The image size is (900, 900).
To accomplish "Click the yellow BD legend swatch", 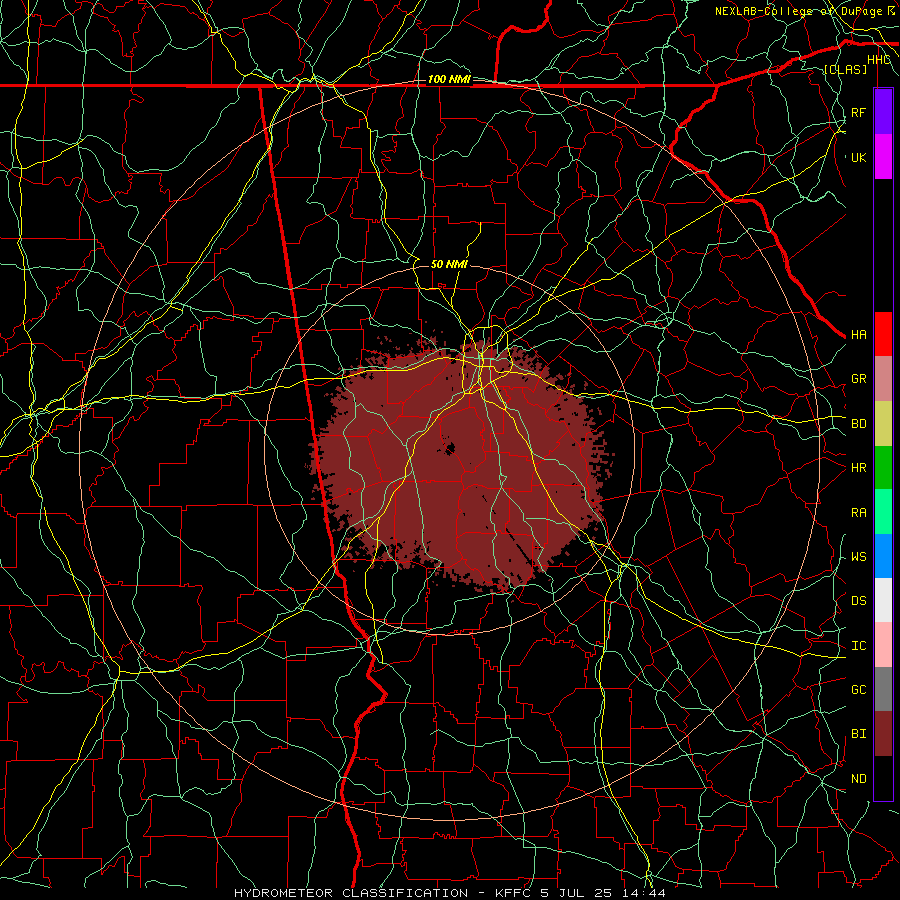I will click(x=883, y=424).
